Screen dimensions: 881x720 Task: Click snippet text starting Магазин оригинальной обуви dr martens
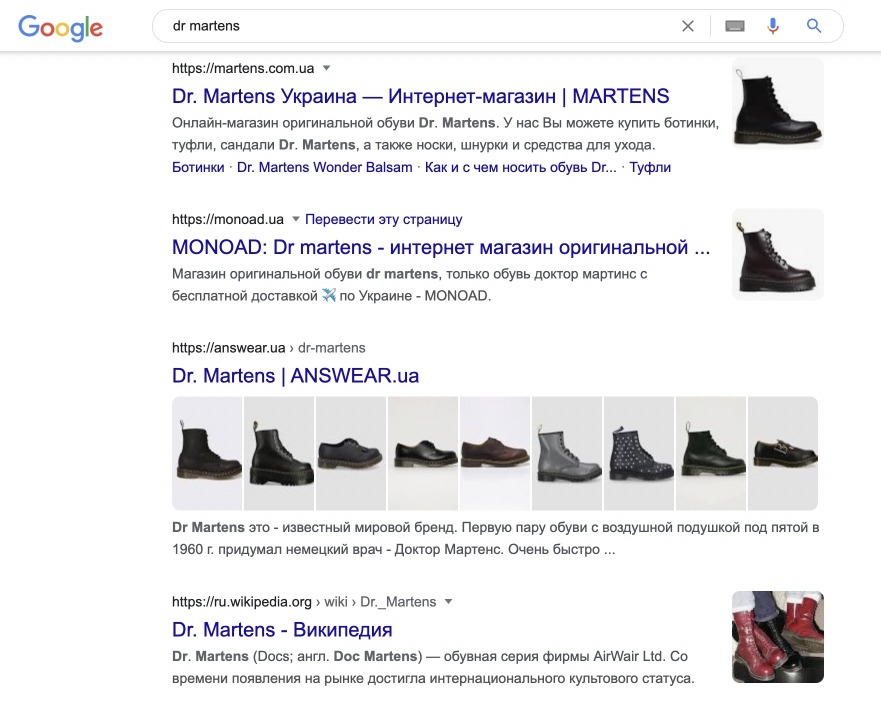(x=410, y=285)
